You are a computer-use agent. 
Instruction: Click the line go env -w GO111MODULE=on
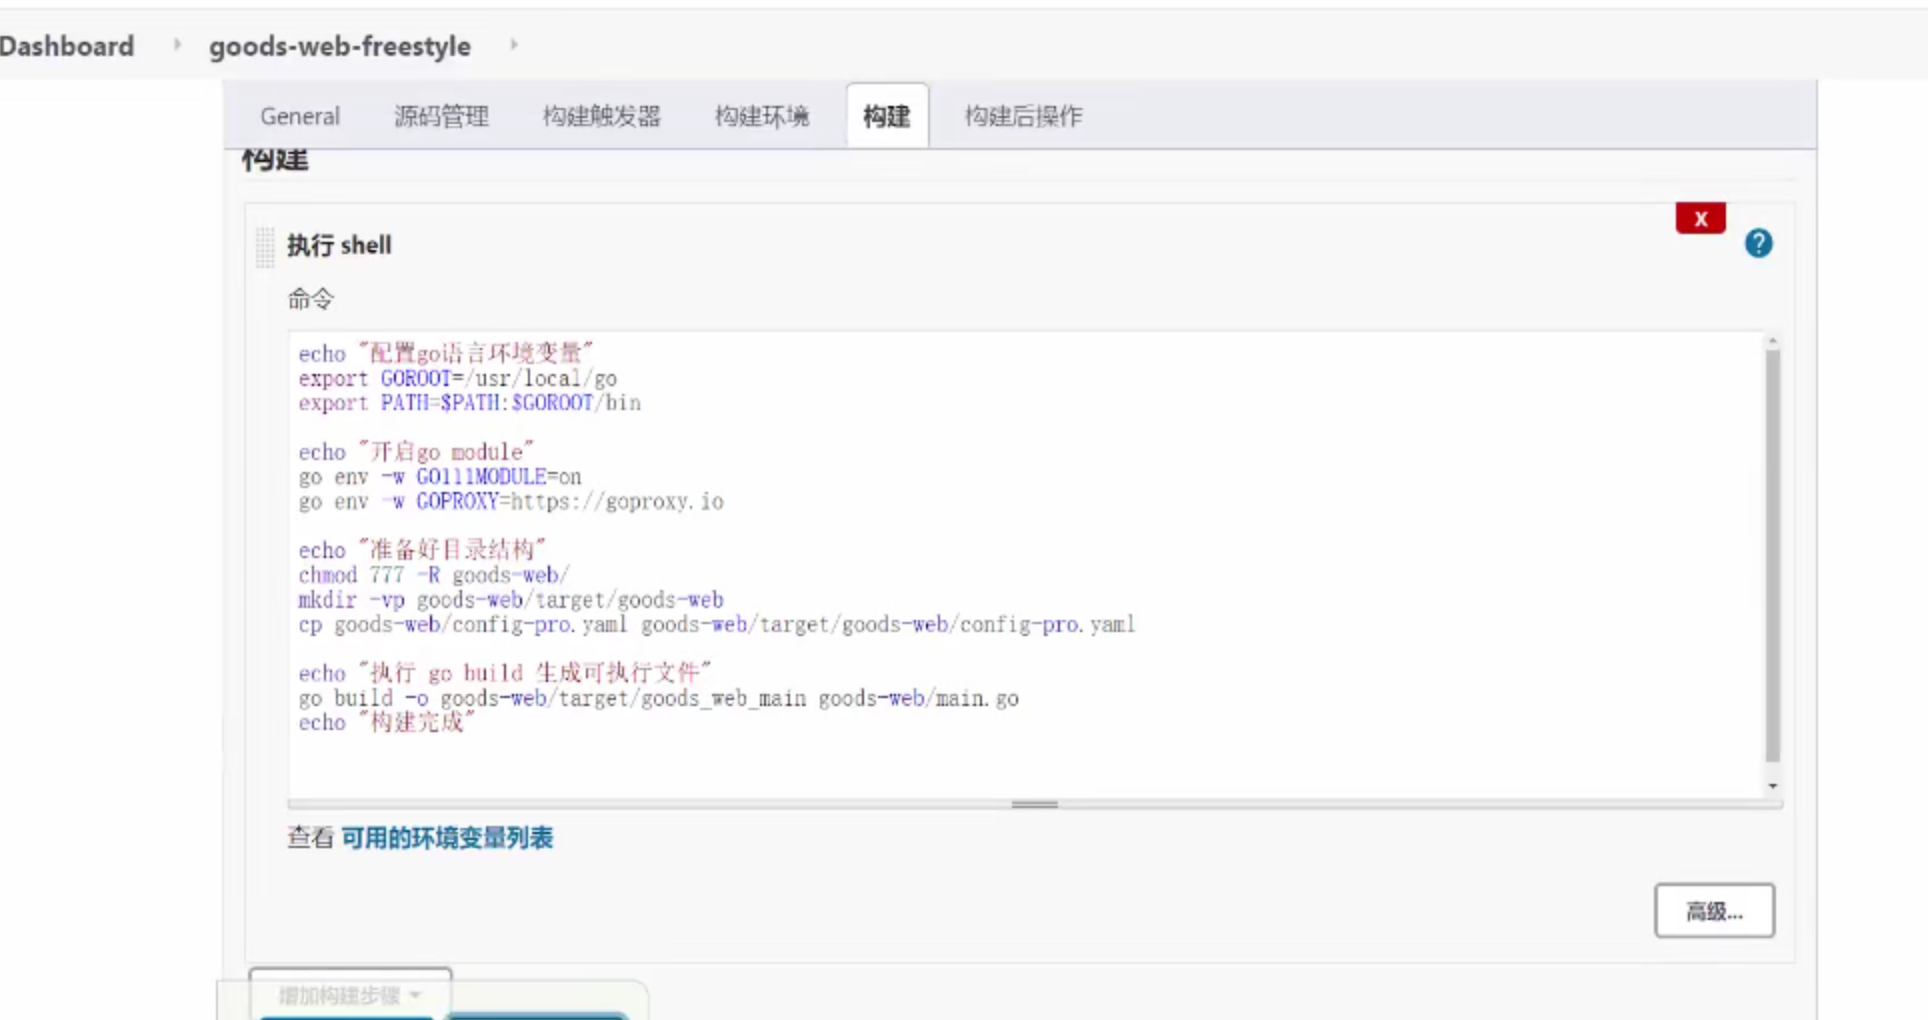click(x=440, y=477)
